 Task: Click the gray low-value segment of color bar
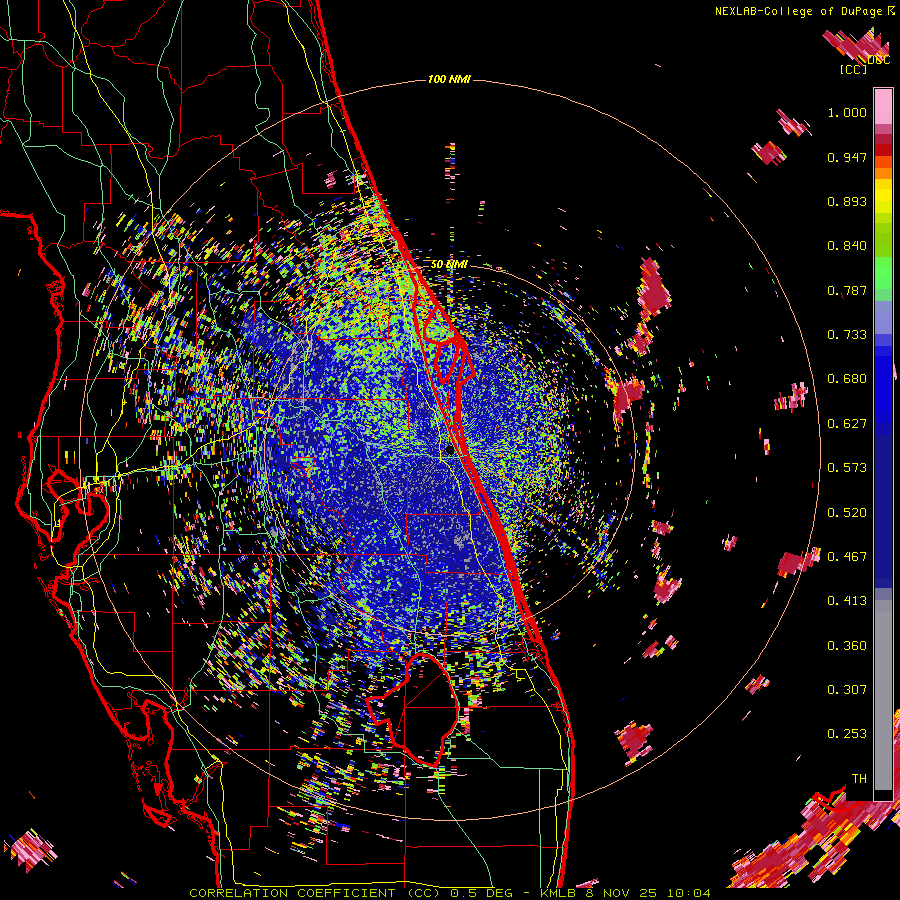click(x=883, y=695)
